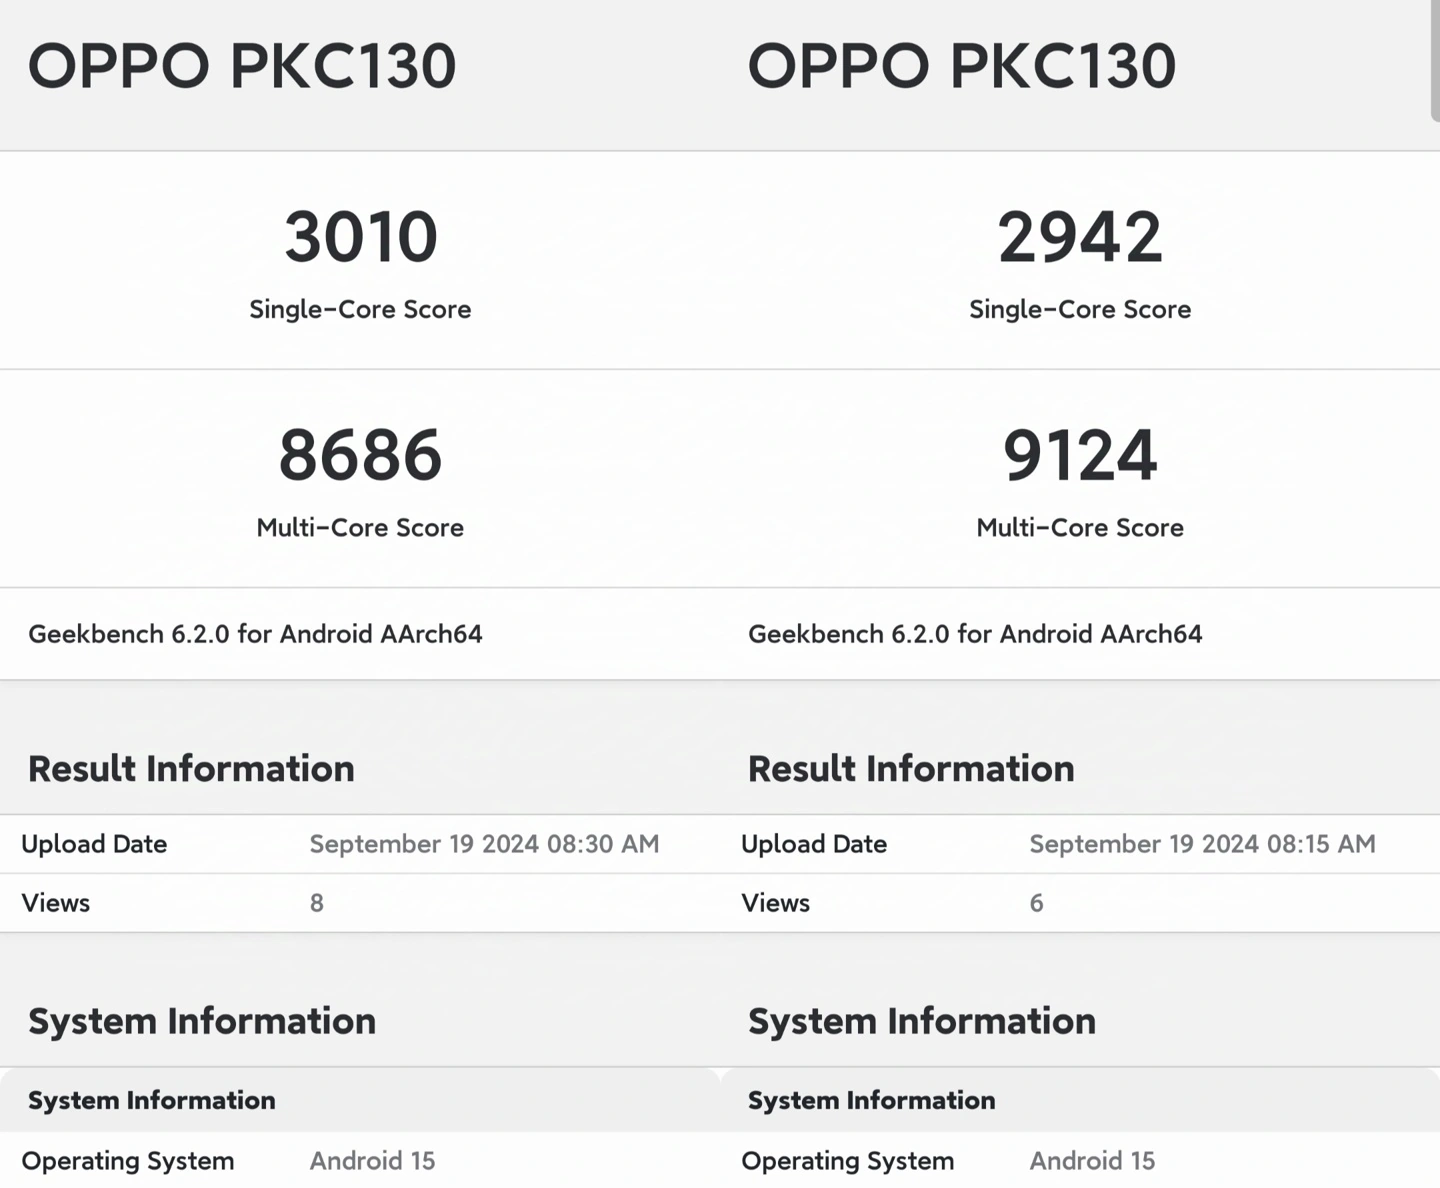Select the right Multi-Core Score 9124

point(1080,455)
